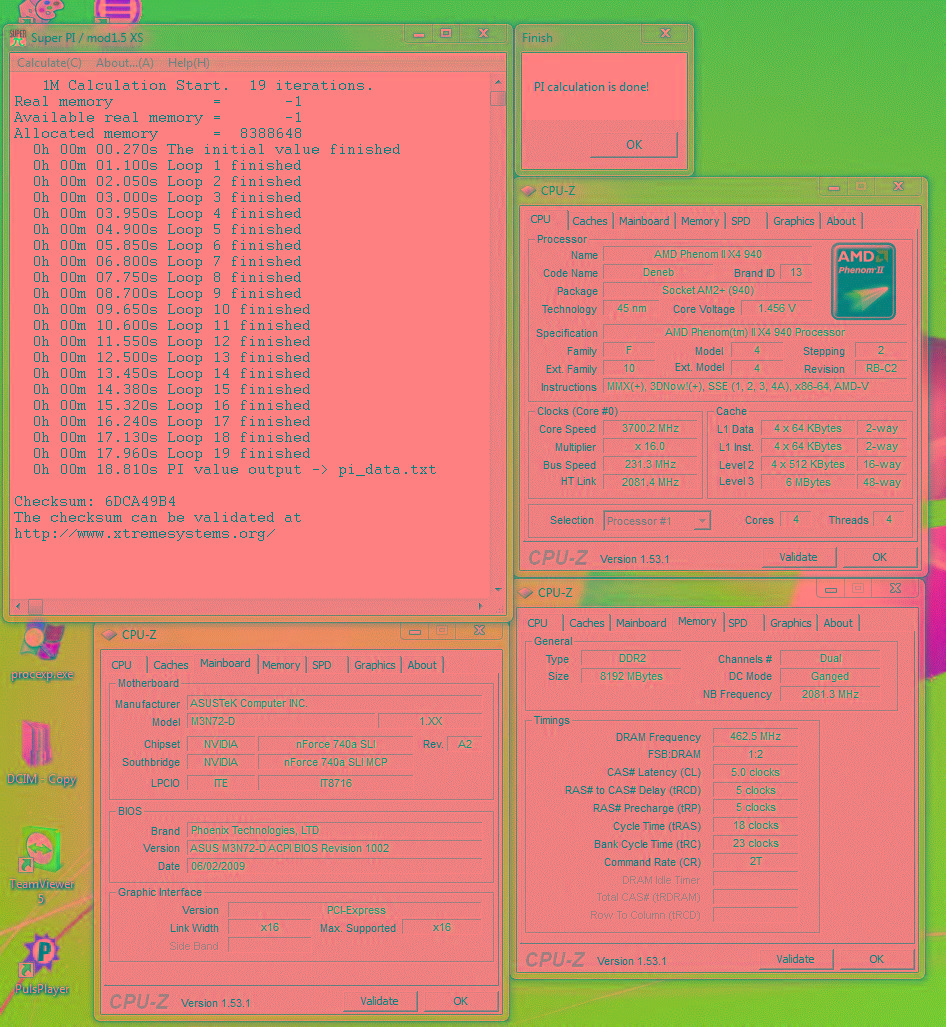946x1027 pixels.
Task: Switch to About tab in CPU-Z CPU window
Action: 841,221
